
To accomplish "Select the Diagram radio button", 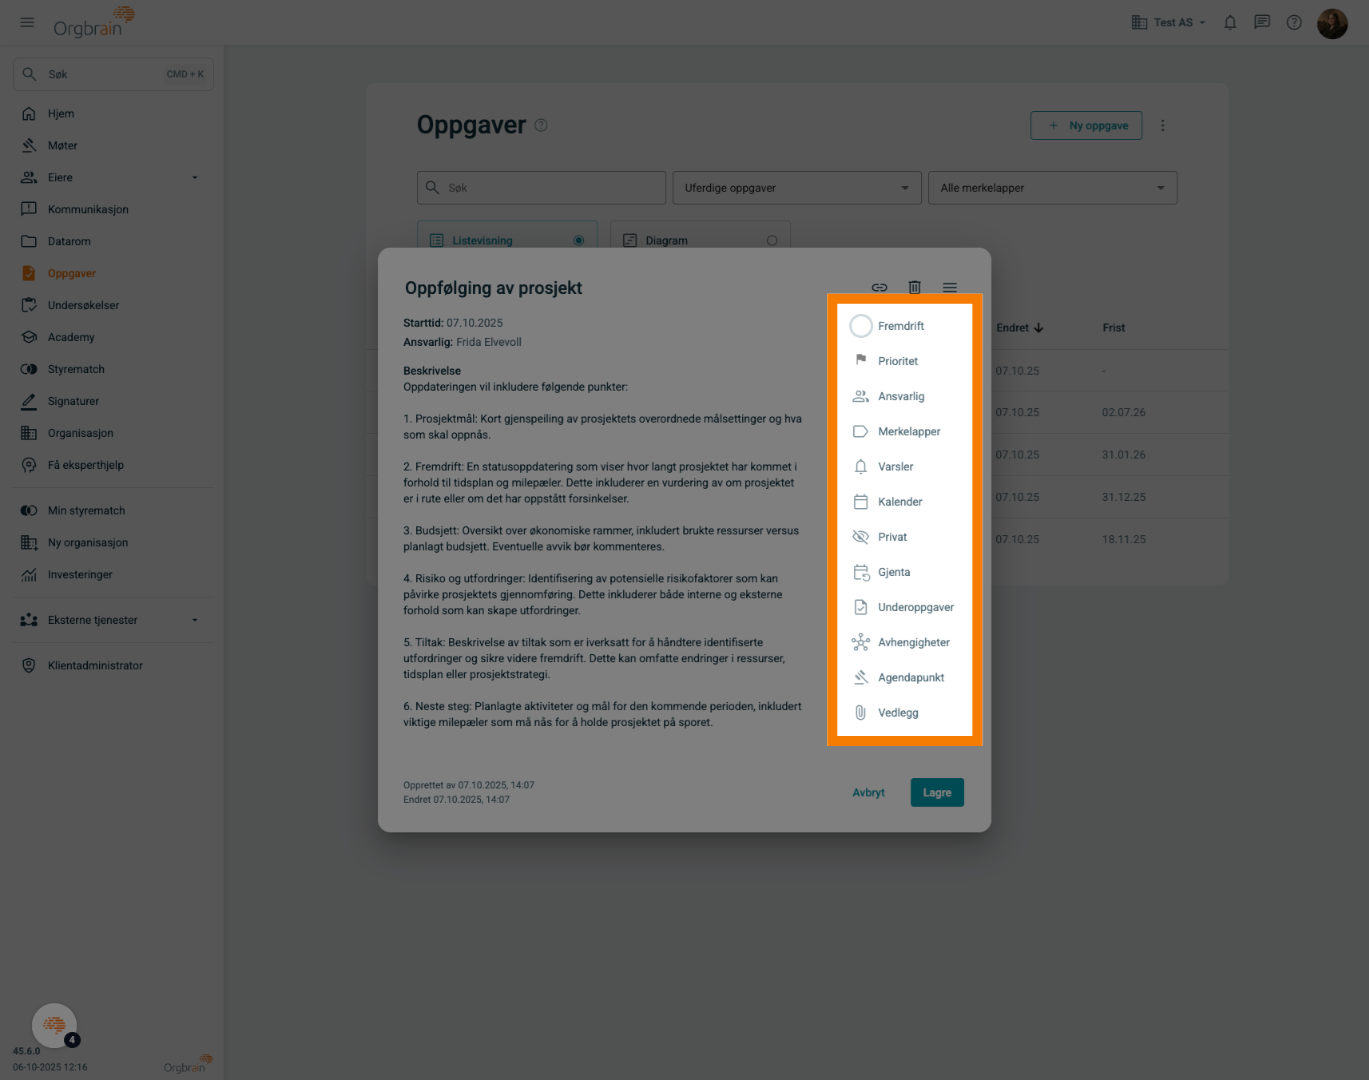I will [771, 240].
